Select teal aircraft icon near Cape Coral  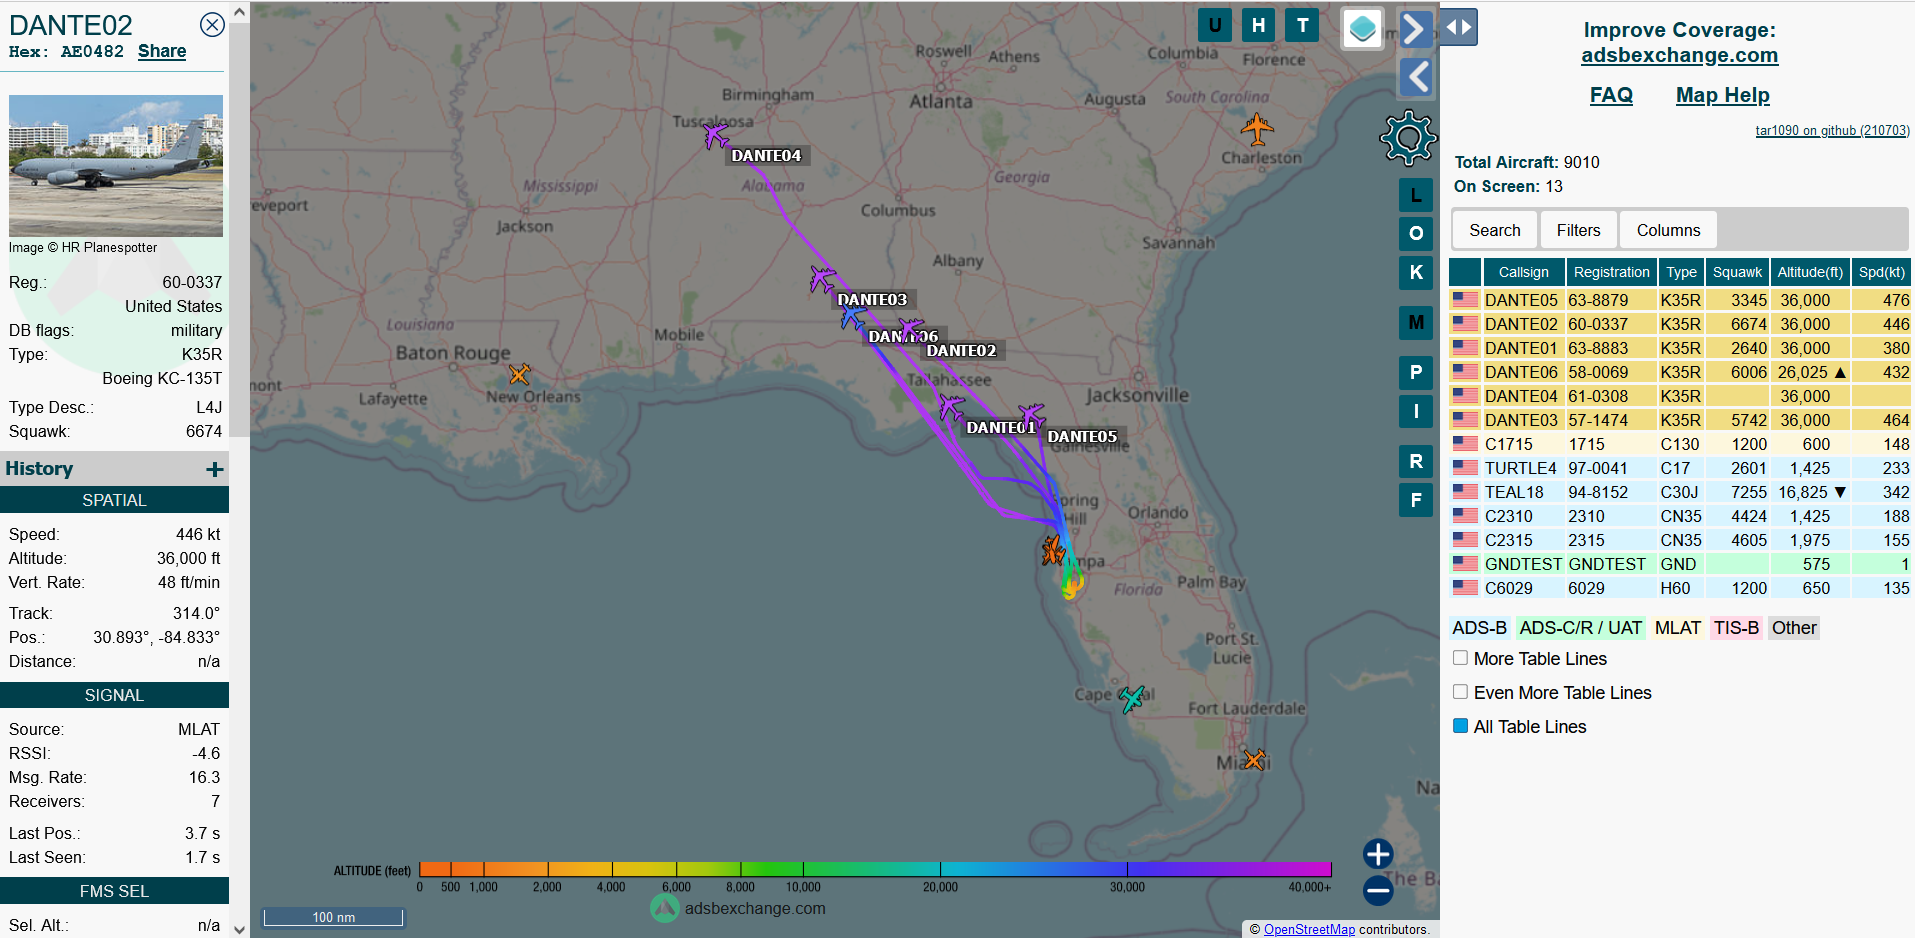[x=1132, y=698]
